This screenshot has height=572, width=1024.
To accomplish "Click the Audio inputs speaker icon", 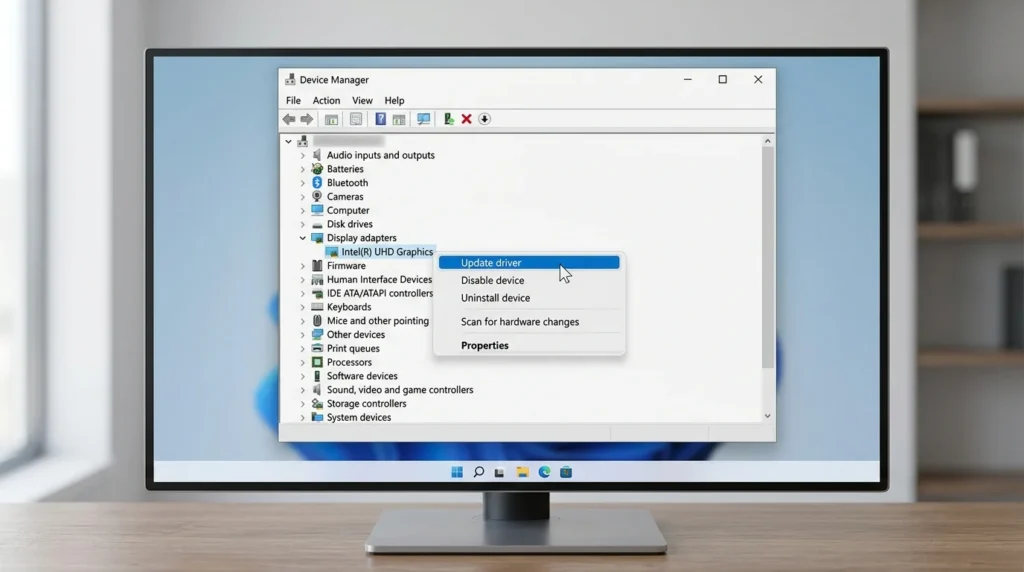I will pos(317,155).
